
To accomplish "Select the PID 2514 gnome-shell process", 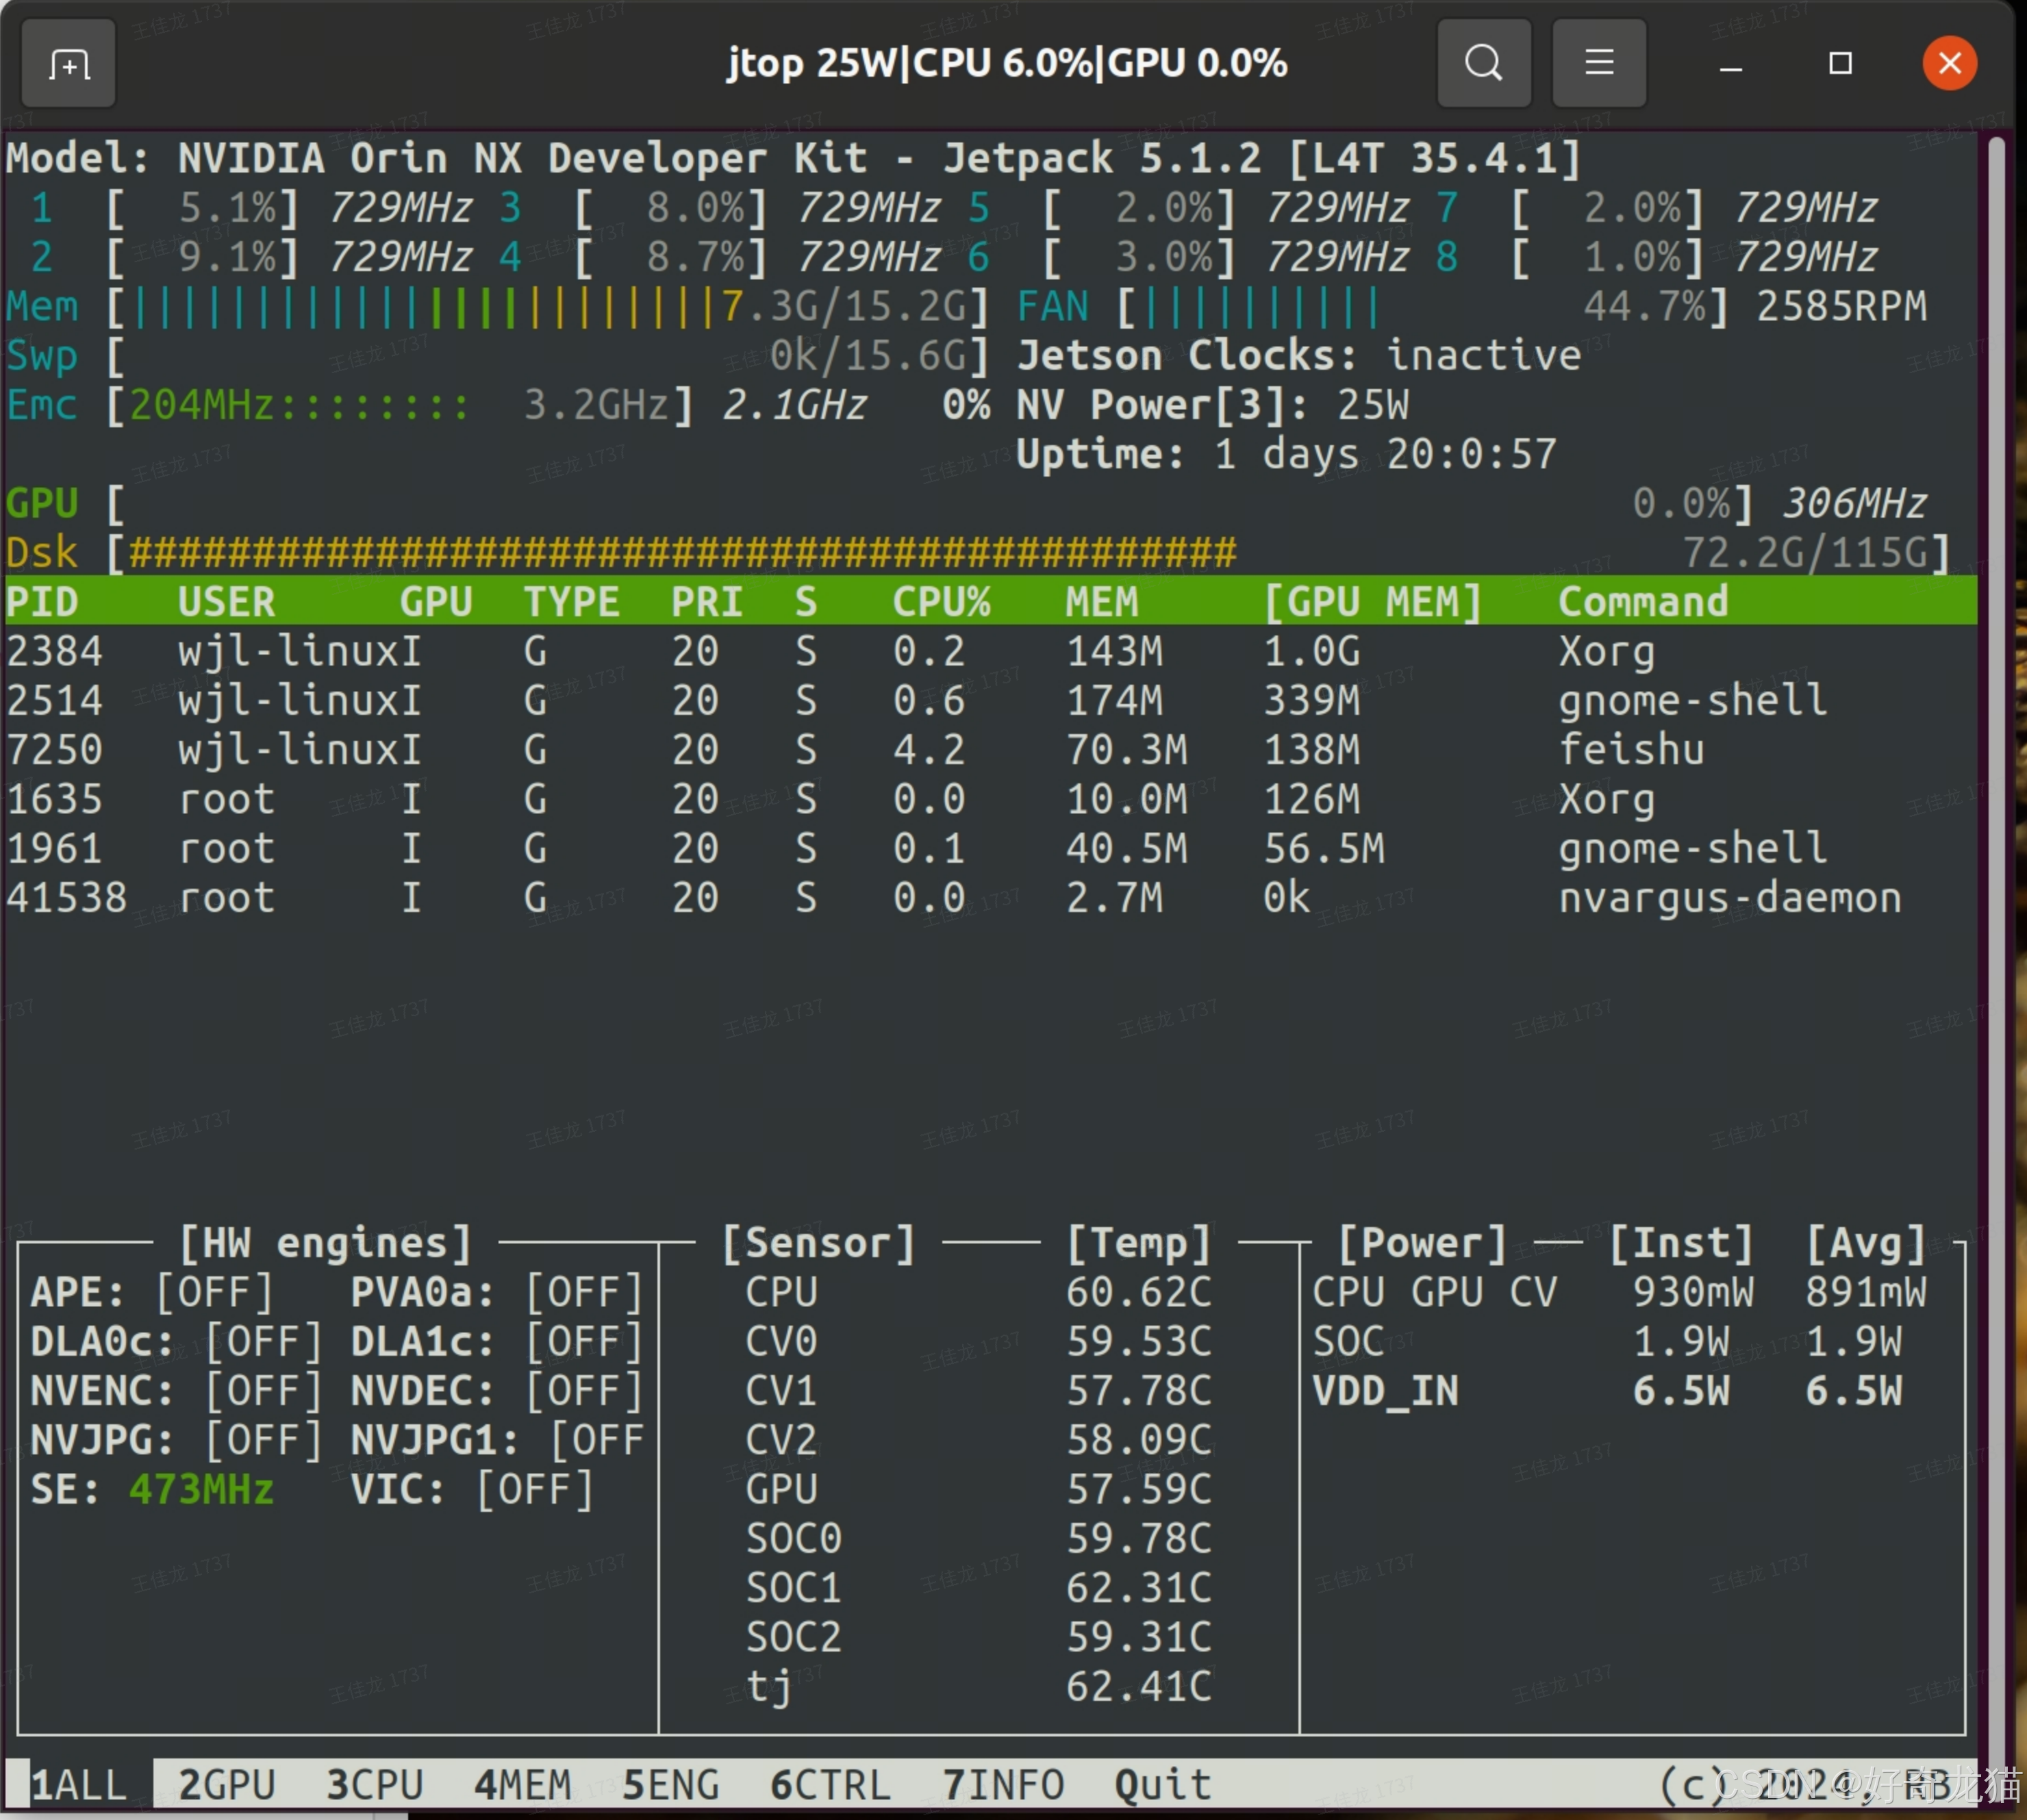I will [x=990, y=700].
